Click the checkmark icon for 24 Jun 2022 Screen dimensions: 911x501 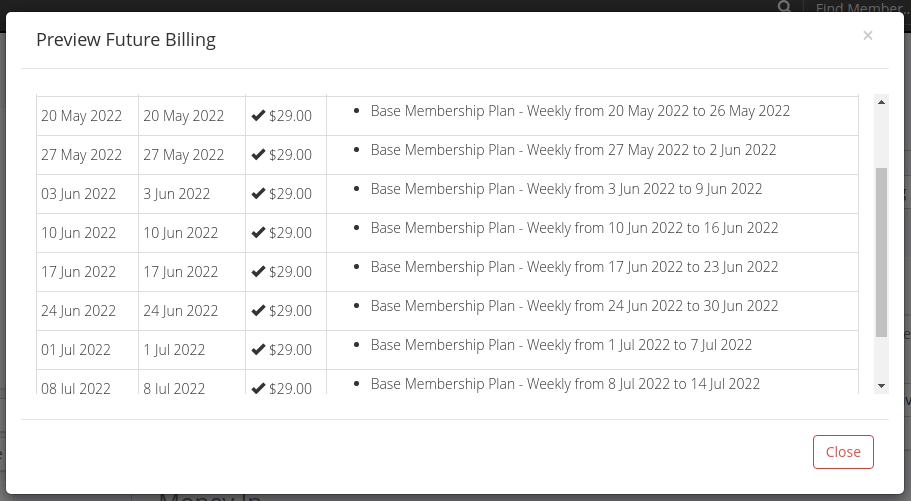pyautogui.click(x=259, y=310)
